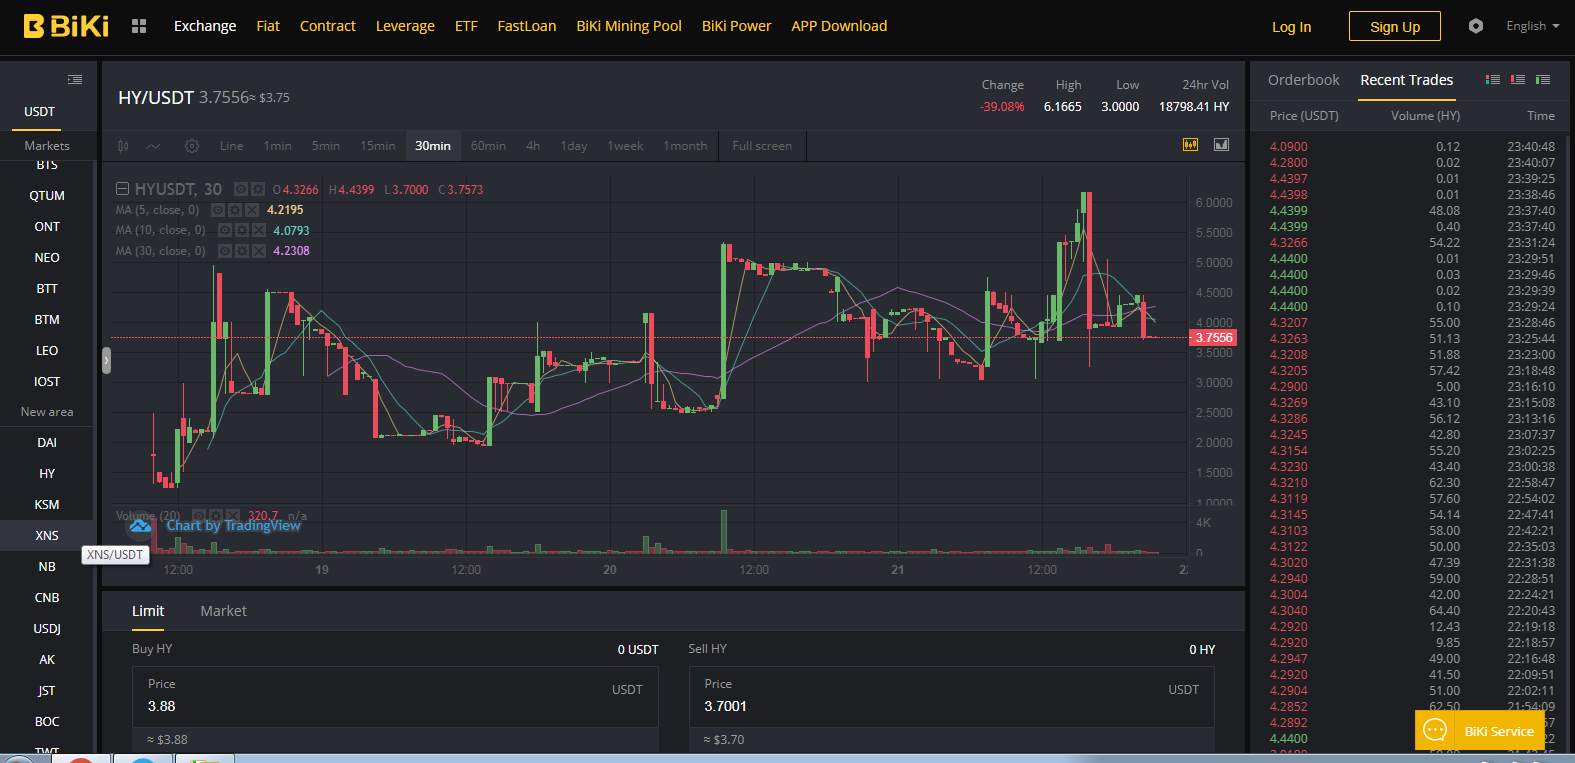The width and height of the screenshot is (1575, 763).
Task: Switch to the Market order tab
Action: 223,611
